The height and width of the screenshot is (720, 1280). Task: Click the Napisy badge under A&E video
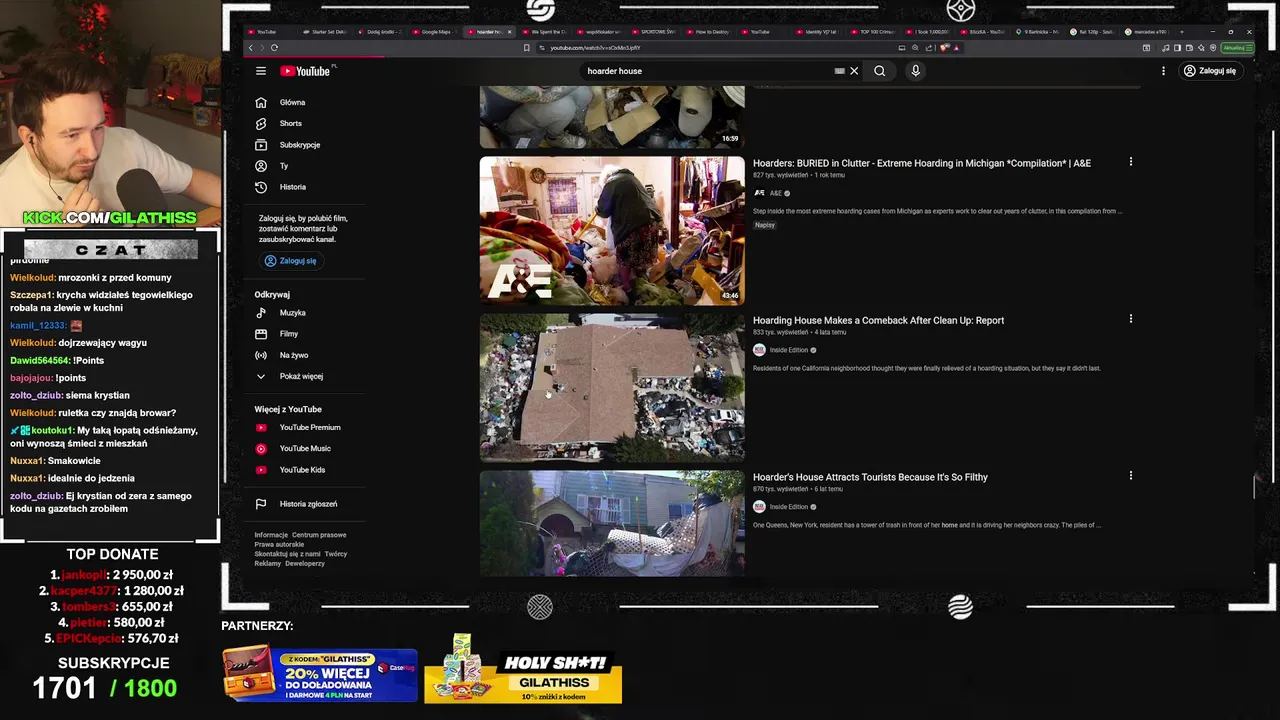[765, 225]
